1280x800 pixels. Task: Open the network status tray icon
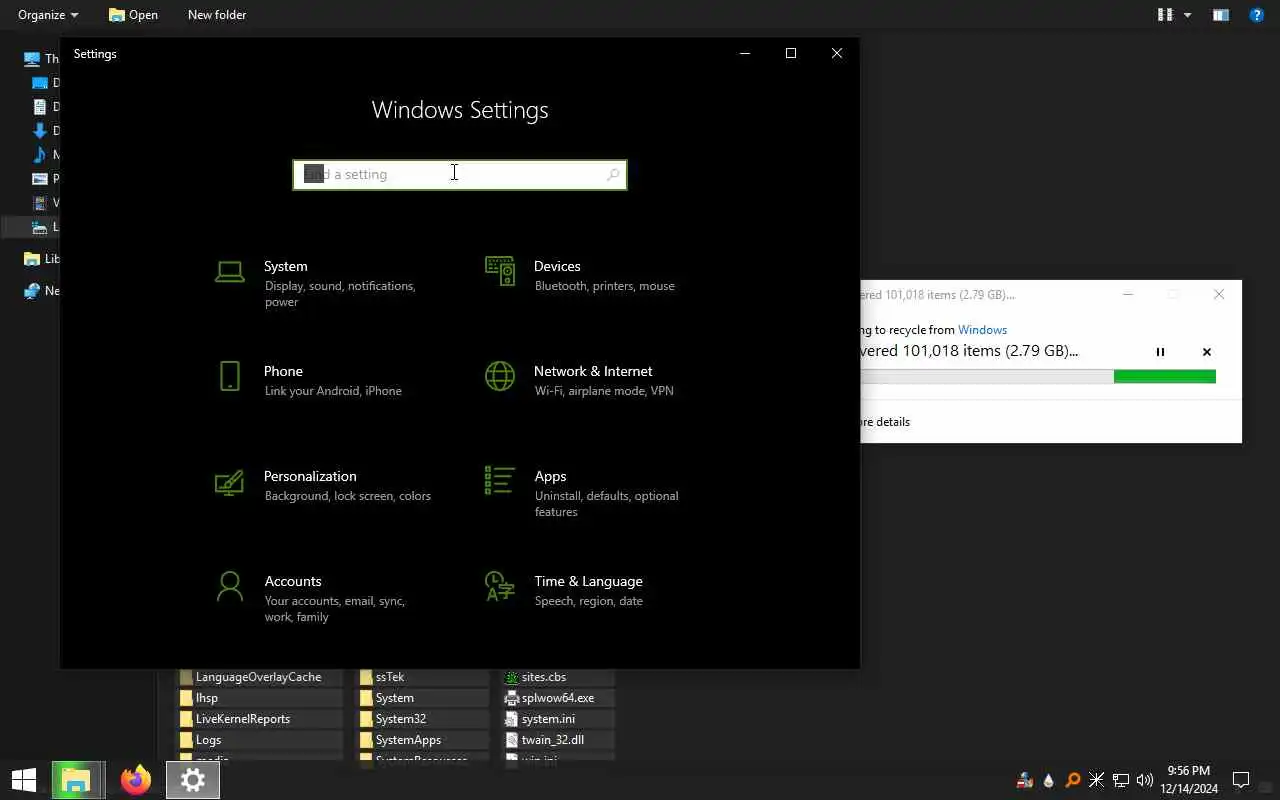[x=1121, y=780]
